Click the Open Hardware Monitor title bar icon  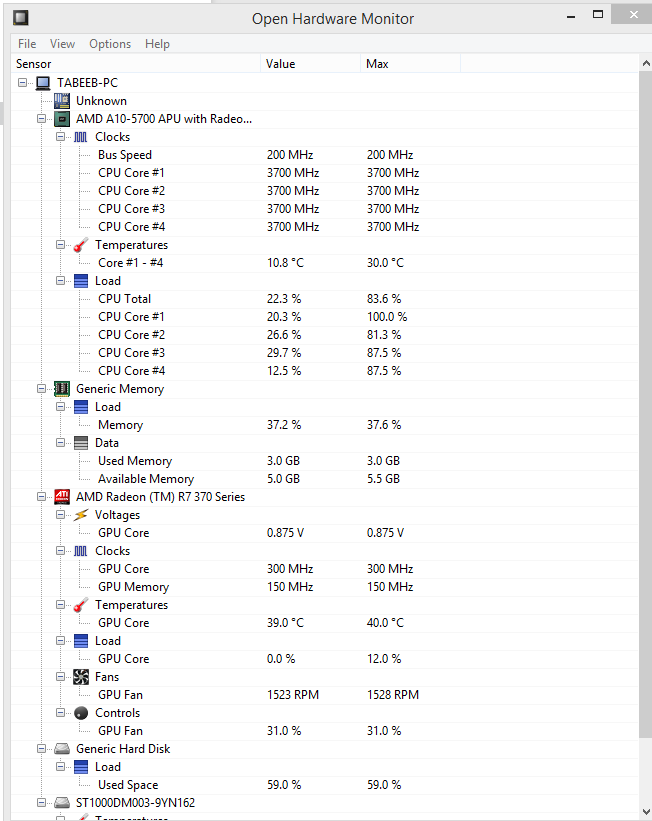point(21,18)
